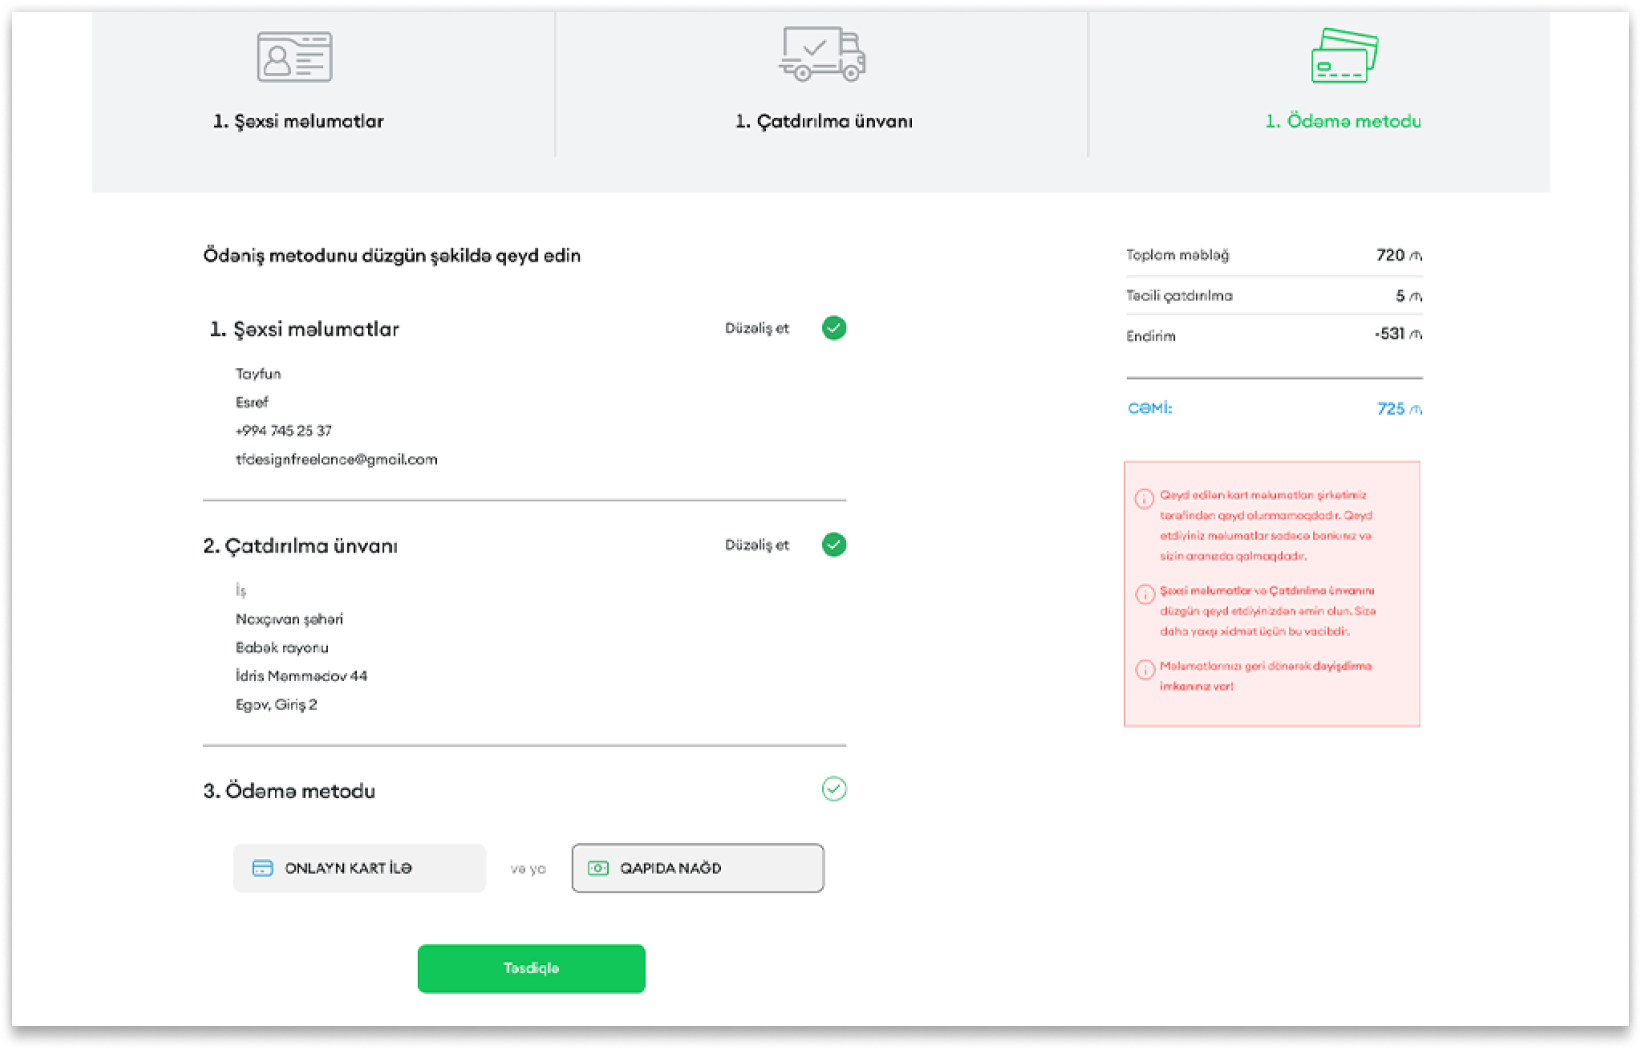The height and width of the screenshot is (1050, 1641).
Task: Click the first red info icon in notice box
Action: 1144,498
